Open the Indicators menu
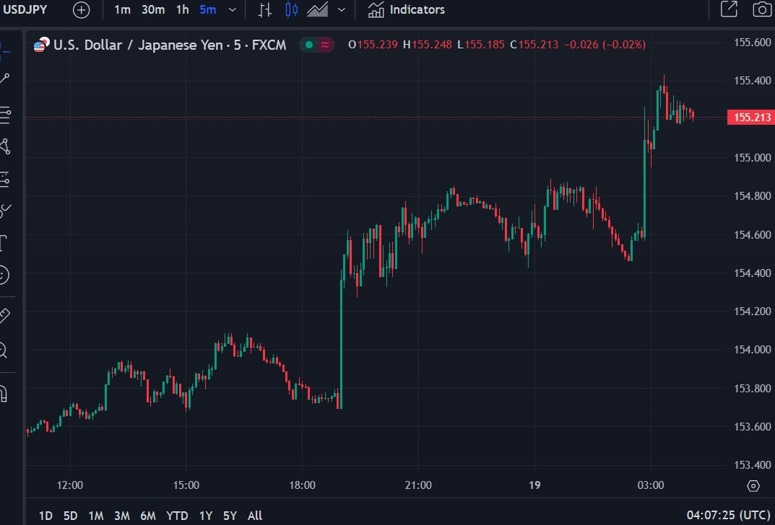The width and height of the screenshot is (775, 525). [x=406, y=10]
